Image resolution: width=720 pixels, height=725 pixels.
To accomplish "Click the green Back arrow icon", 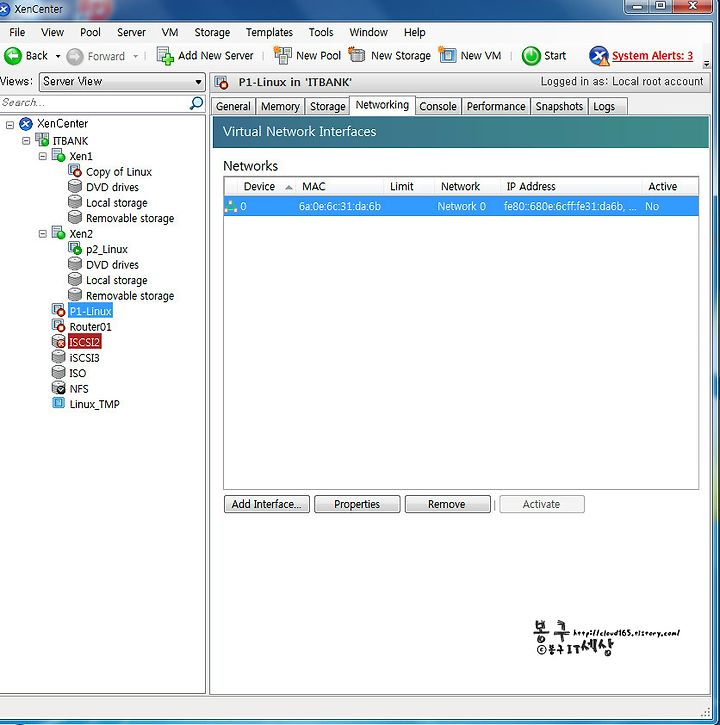I will click(x=12, y=56).
